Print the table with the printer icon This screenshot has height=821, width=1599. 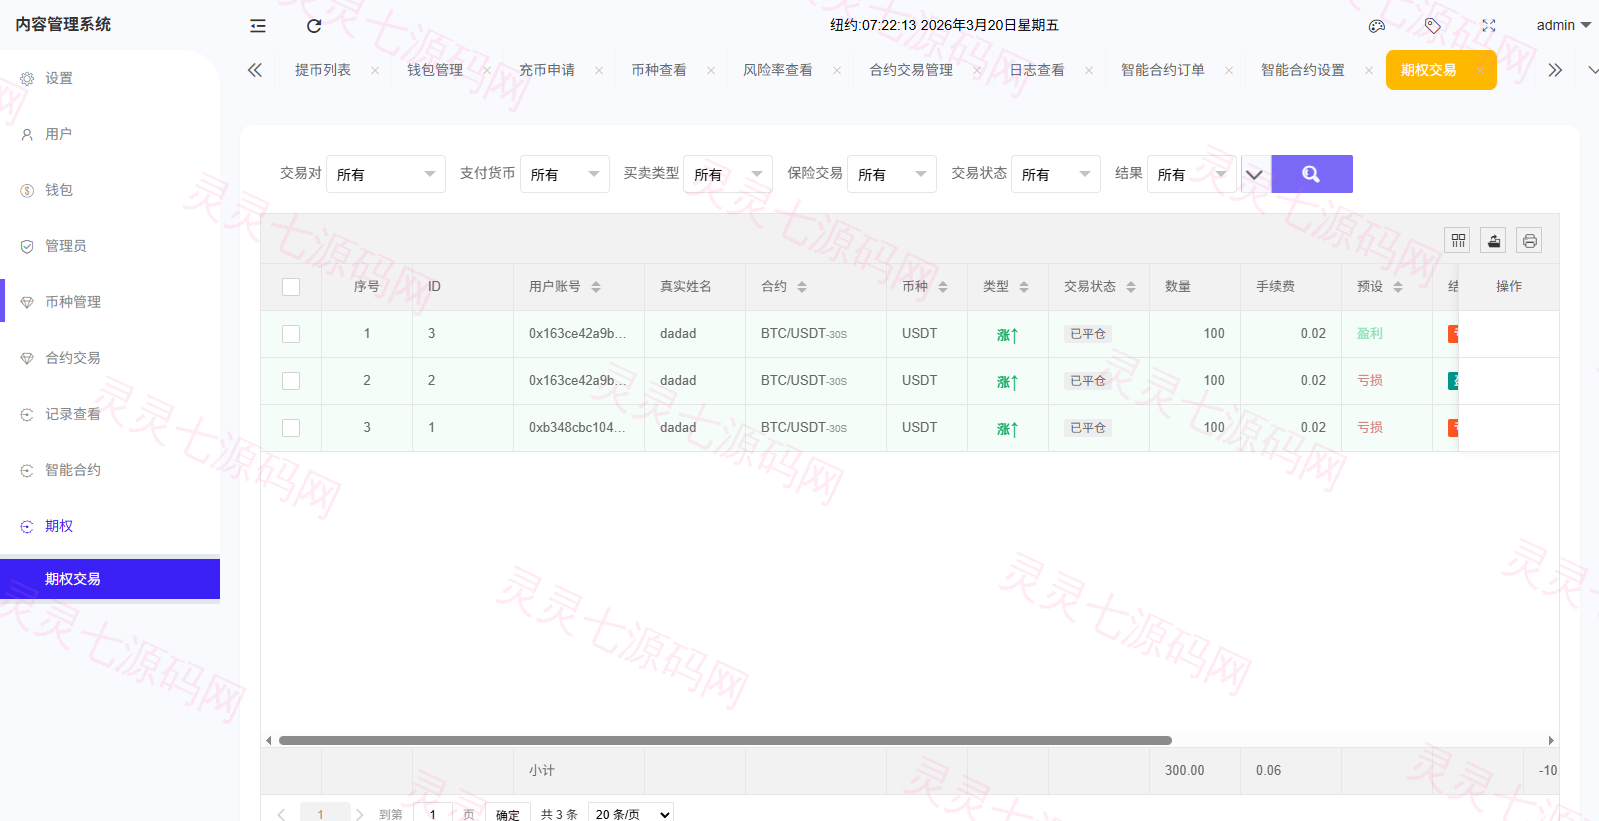(1529, 240)
